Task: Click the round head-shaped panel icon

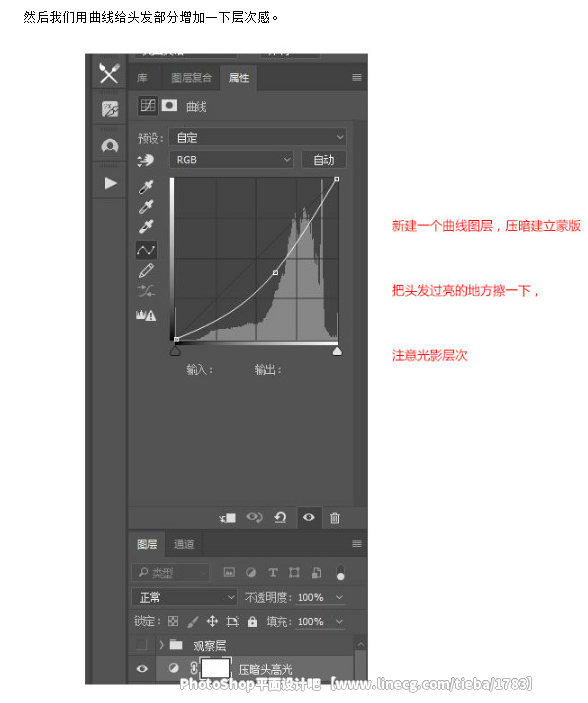Action: (110, 146)
